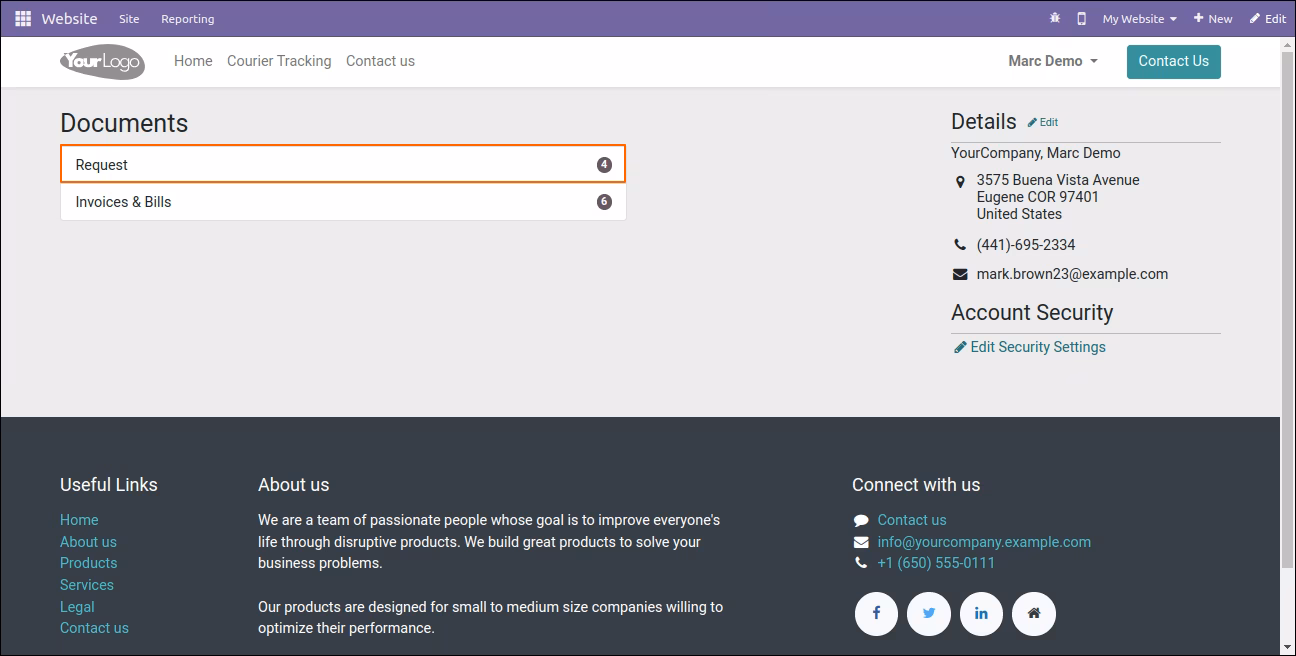Open the Request documents row
This screenshot has height=656, width=1296.
pyautogui.click(x=343, y=165)
